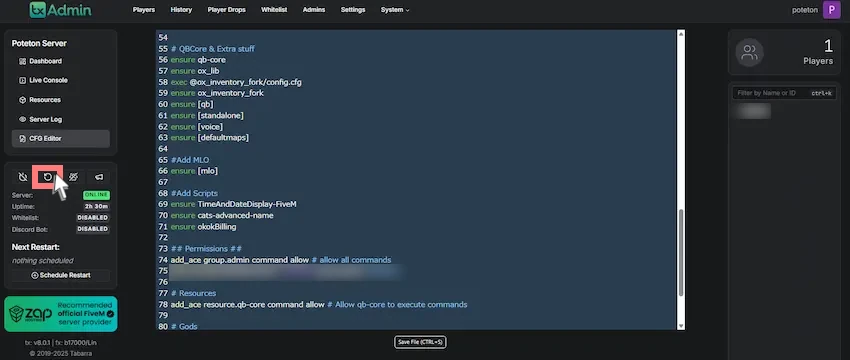850x360 pixels.
Task: Click the # Resources comment on line 77
Action: (x=193, y=293)
